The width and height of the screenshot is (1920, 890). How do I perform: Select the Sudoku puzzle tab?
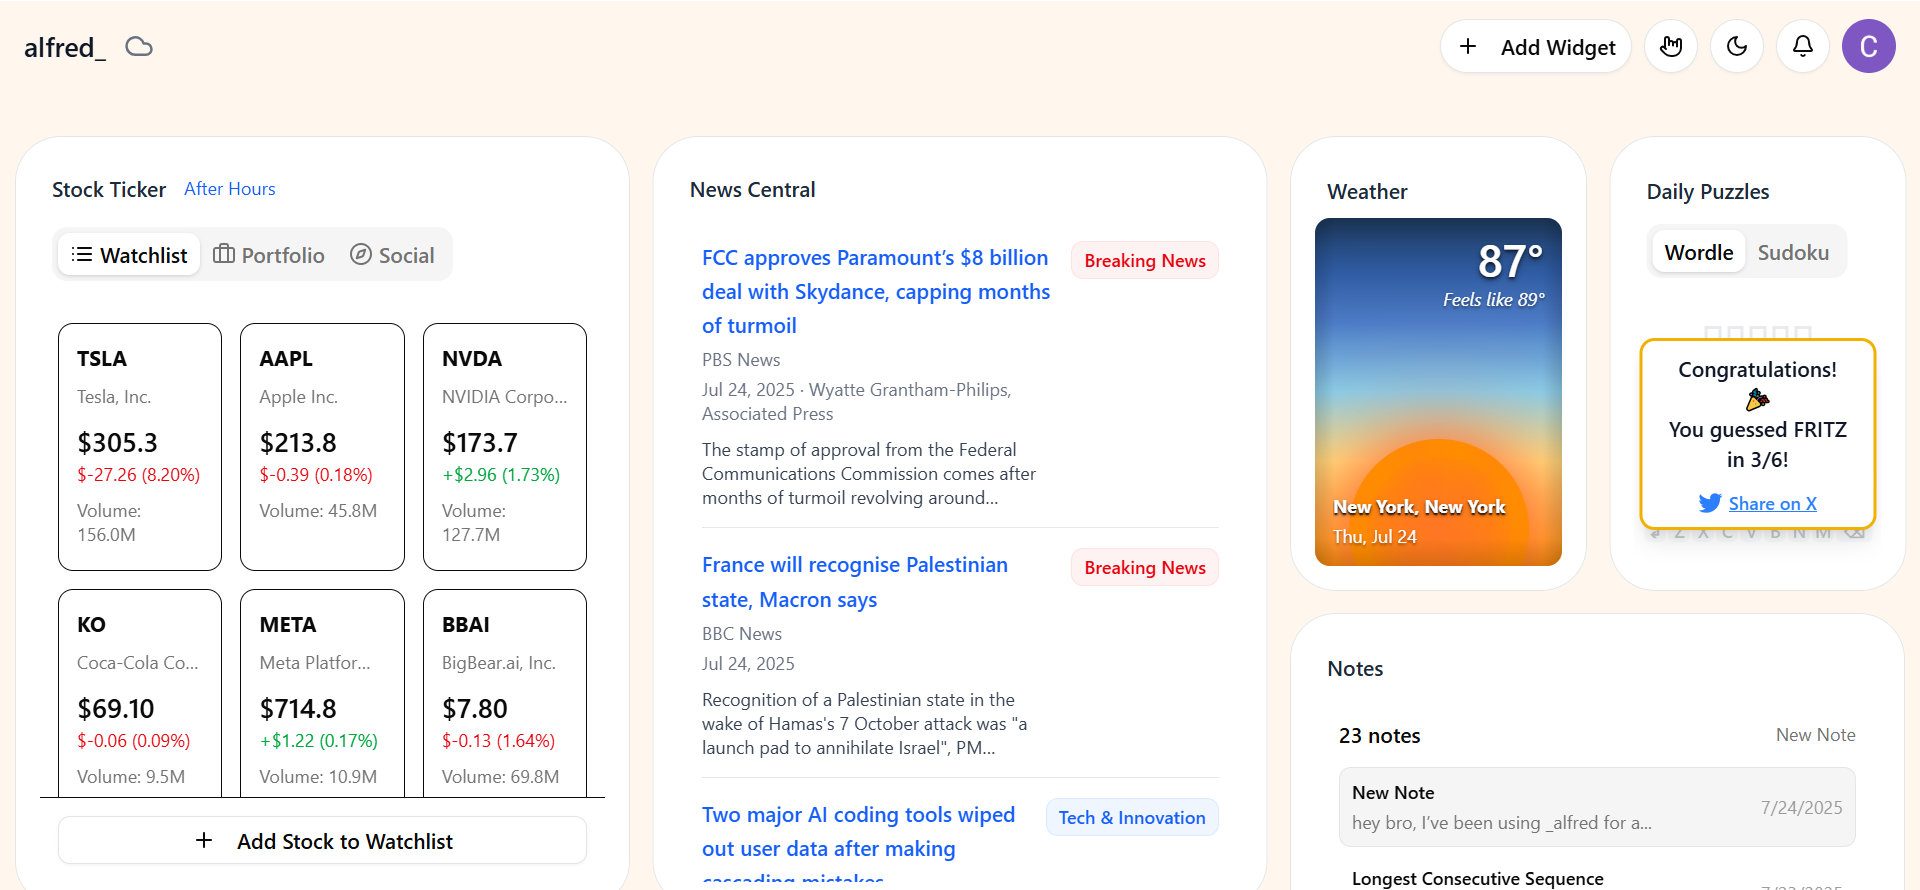pyautogui.click(x=1793, y=252)
